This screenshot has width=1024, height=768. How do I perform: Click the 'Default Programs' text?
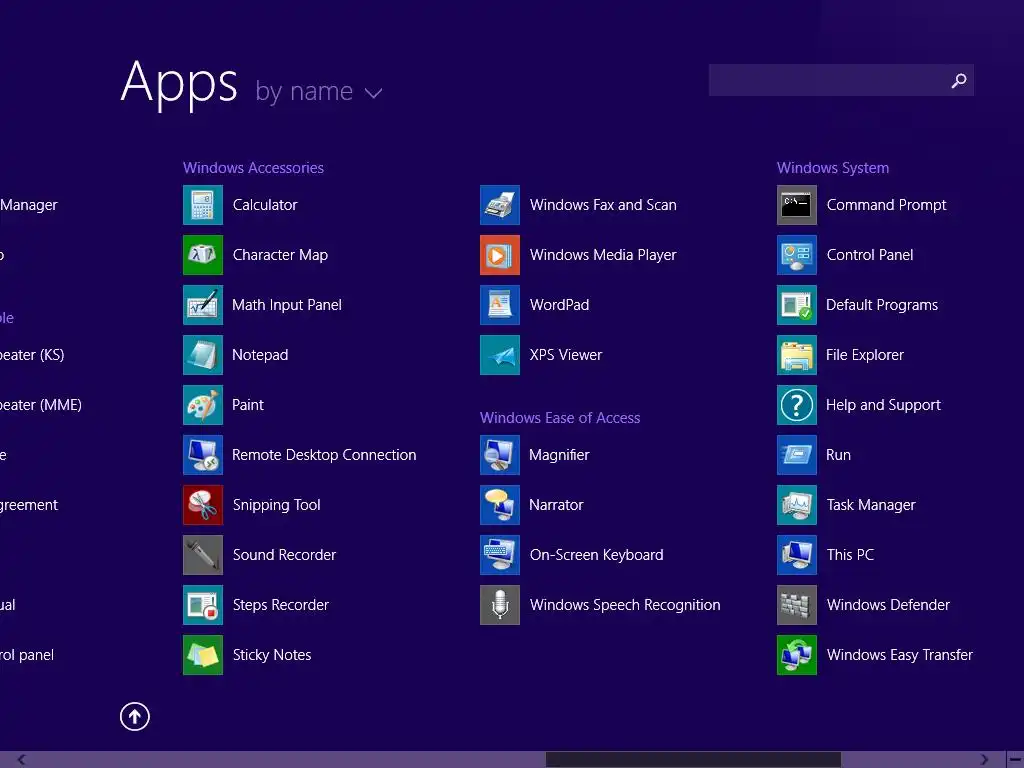pos(882,305)
